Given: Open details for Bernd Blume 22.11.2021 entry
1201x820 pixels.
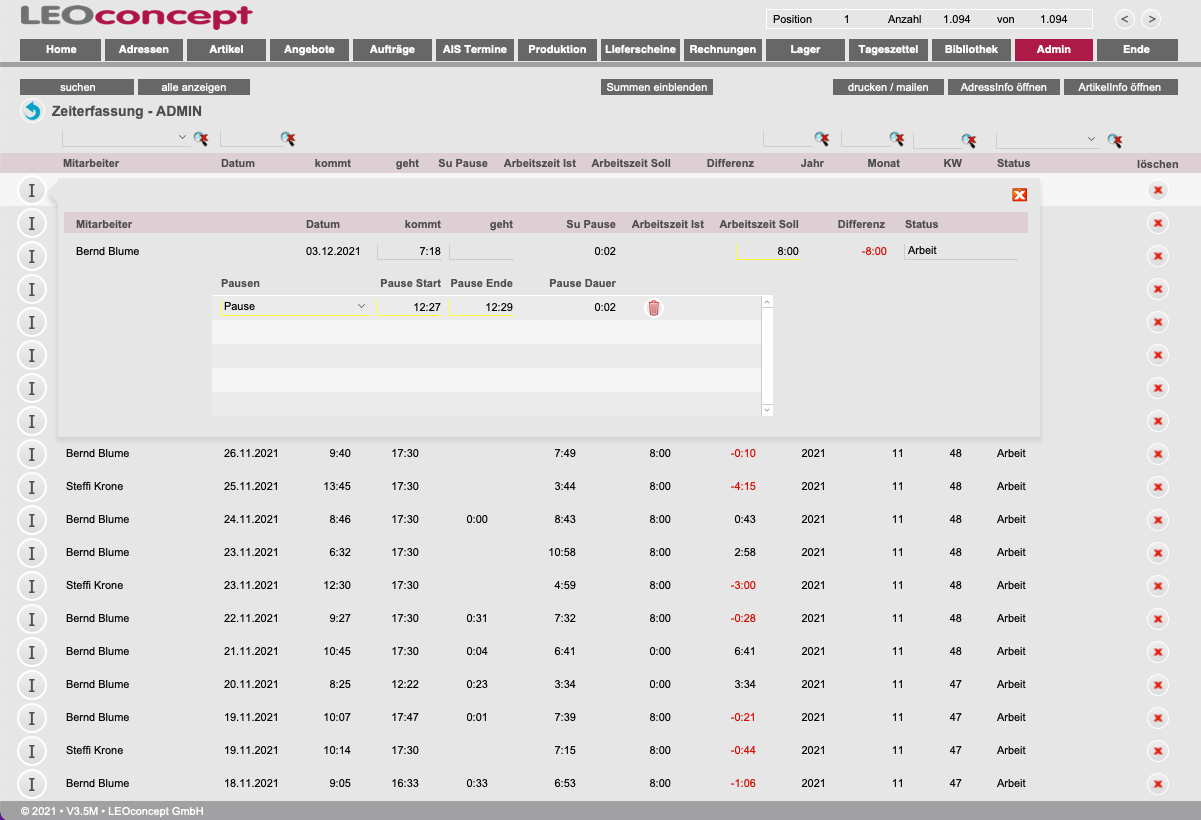Looking at the screenshot, I should 32,619.
